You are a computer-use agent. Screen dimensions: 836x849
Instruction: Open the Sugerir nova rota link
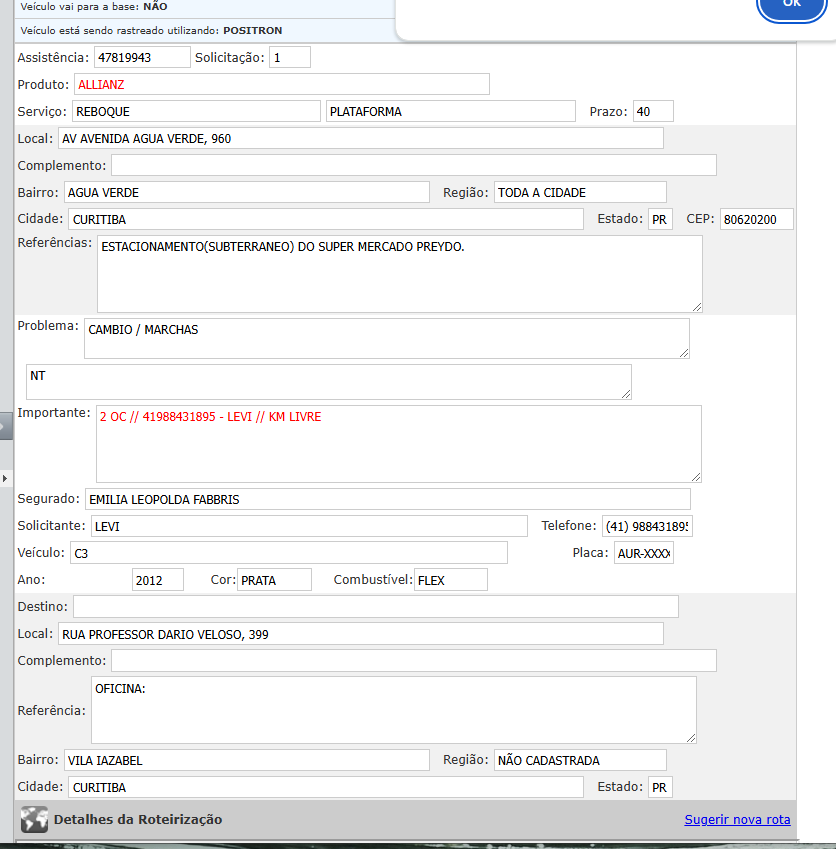click(x=737, y=820)
